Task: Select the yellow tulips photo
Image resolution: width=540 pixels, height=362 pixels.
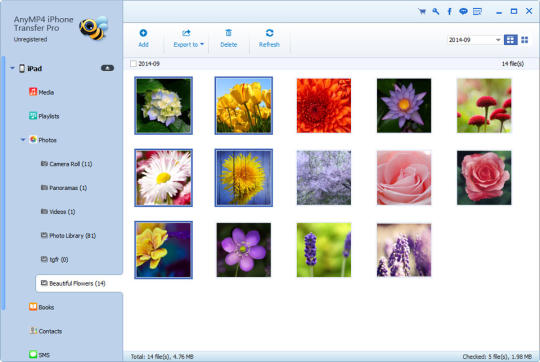Action: [243, 105]
